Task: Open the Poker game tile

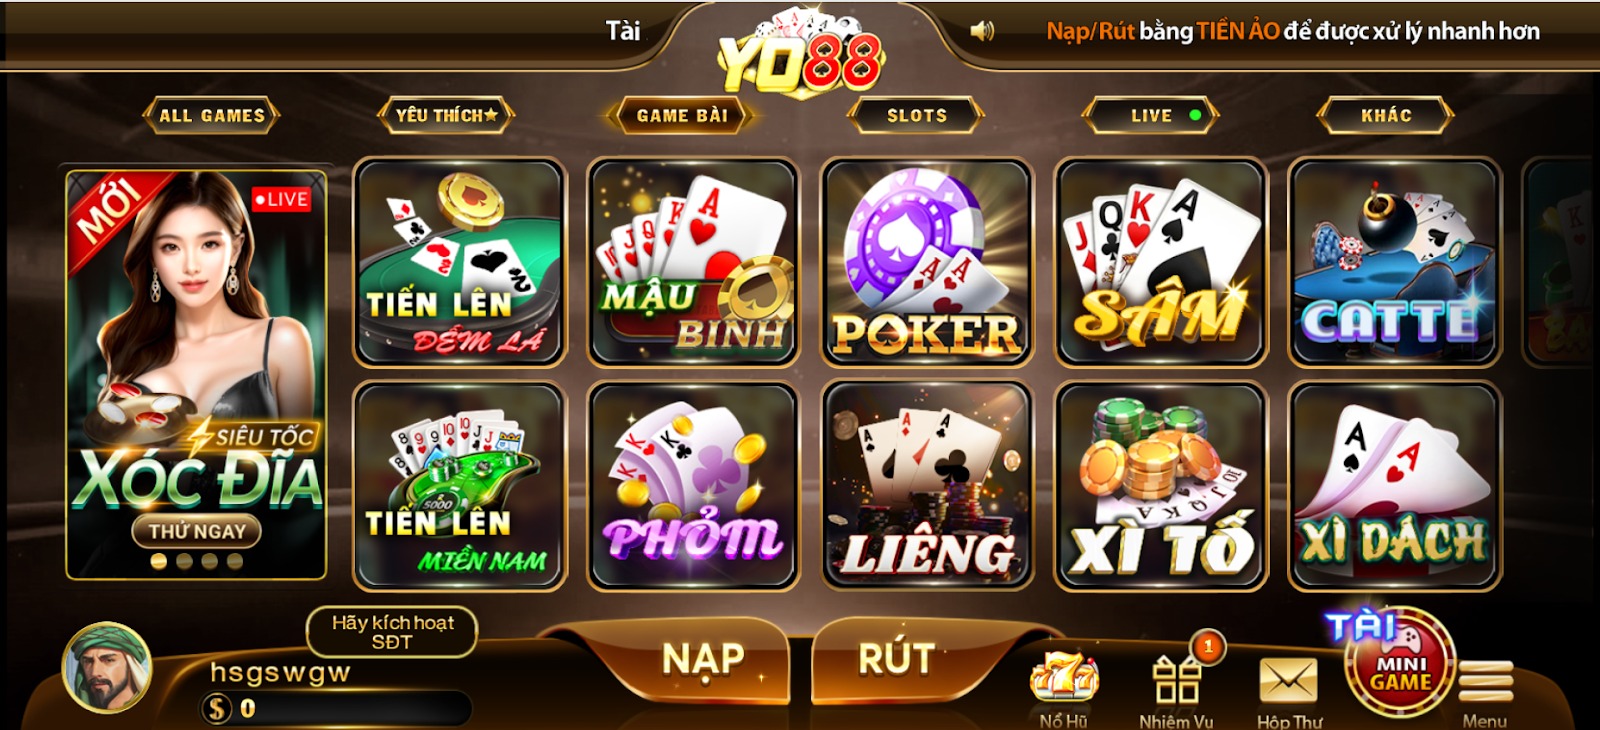Action: coord(926,262)
